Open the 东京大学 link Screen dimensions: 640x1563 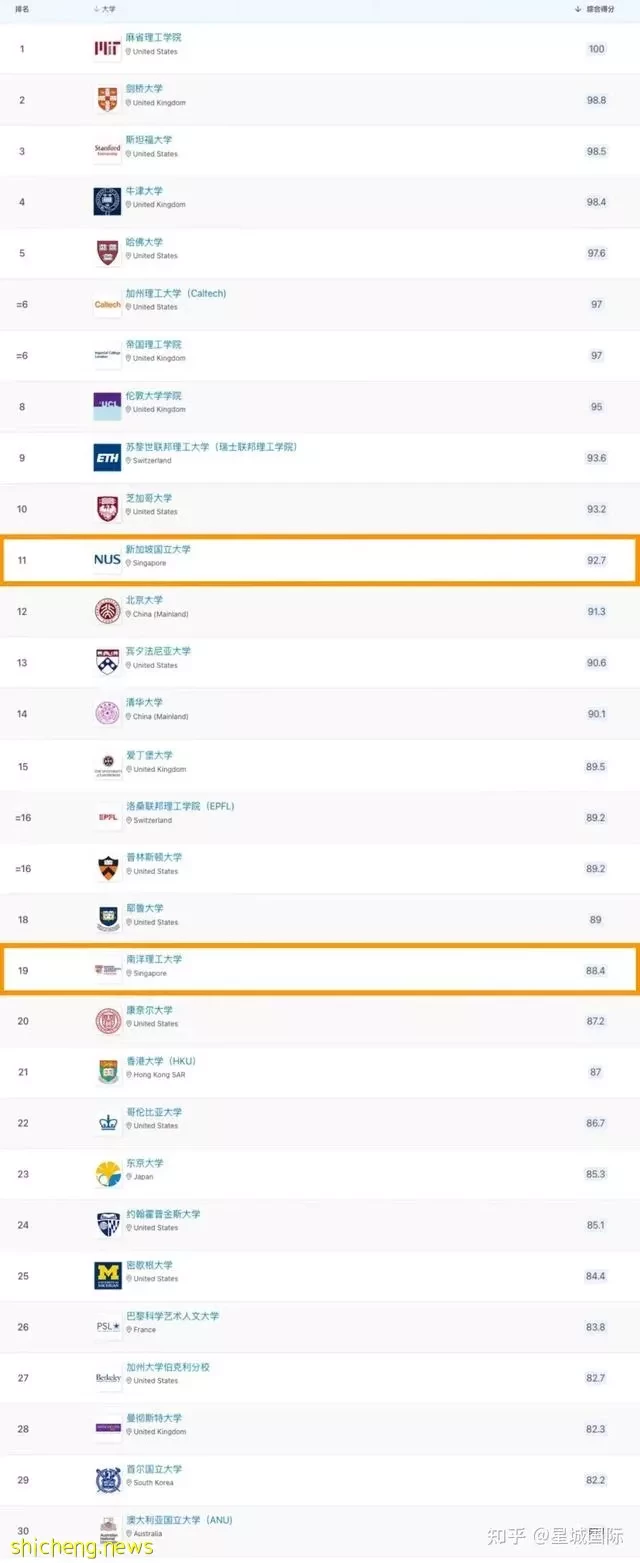144,1163
